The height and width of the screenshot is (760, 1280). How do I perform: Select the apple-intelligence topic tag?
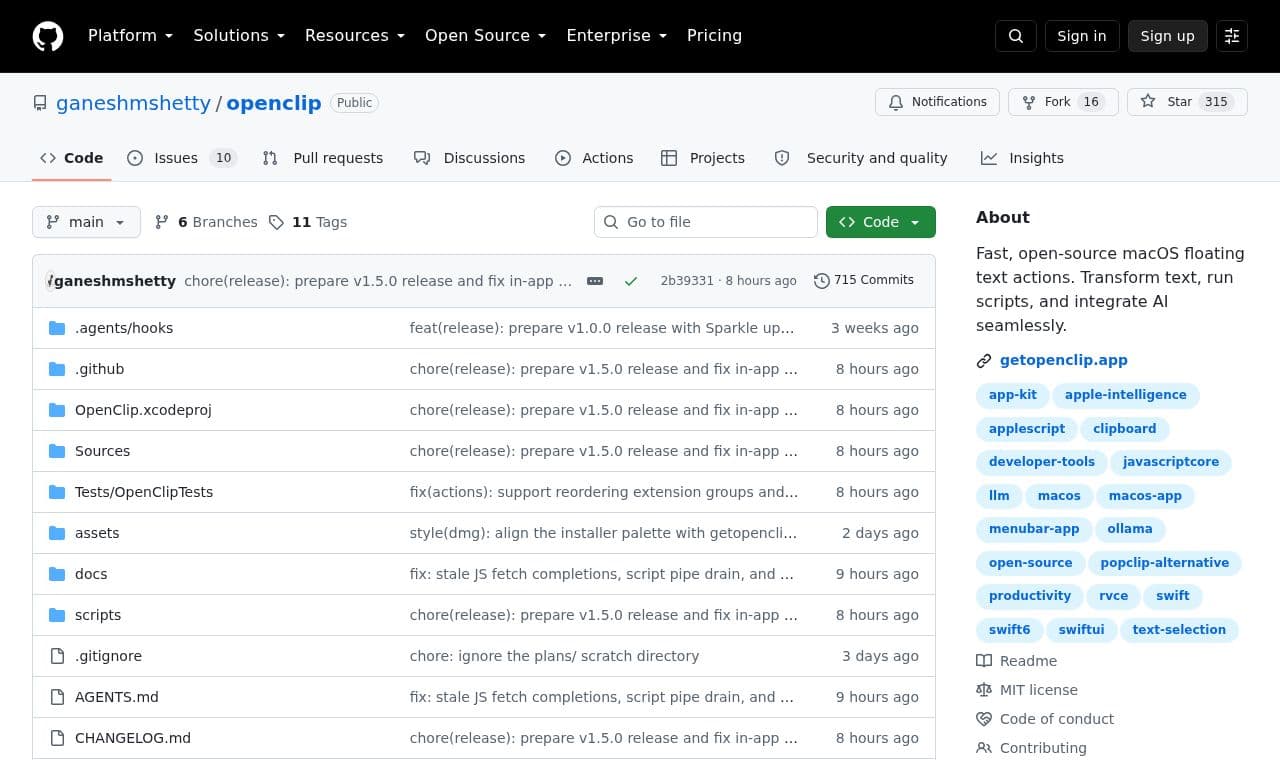click(1126, 395)
